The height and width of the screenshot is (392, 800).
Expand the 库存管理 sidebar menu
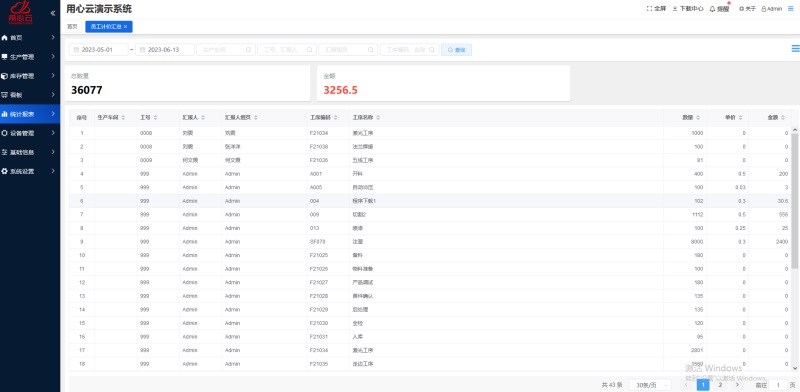tap(53, 76)
